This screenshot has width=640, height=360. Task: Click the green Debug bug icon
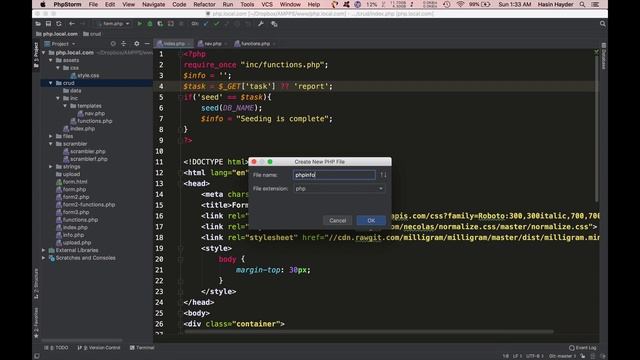(150, 24)
